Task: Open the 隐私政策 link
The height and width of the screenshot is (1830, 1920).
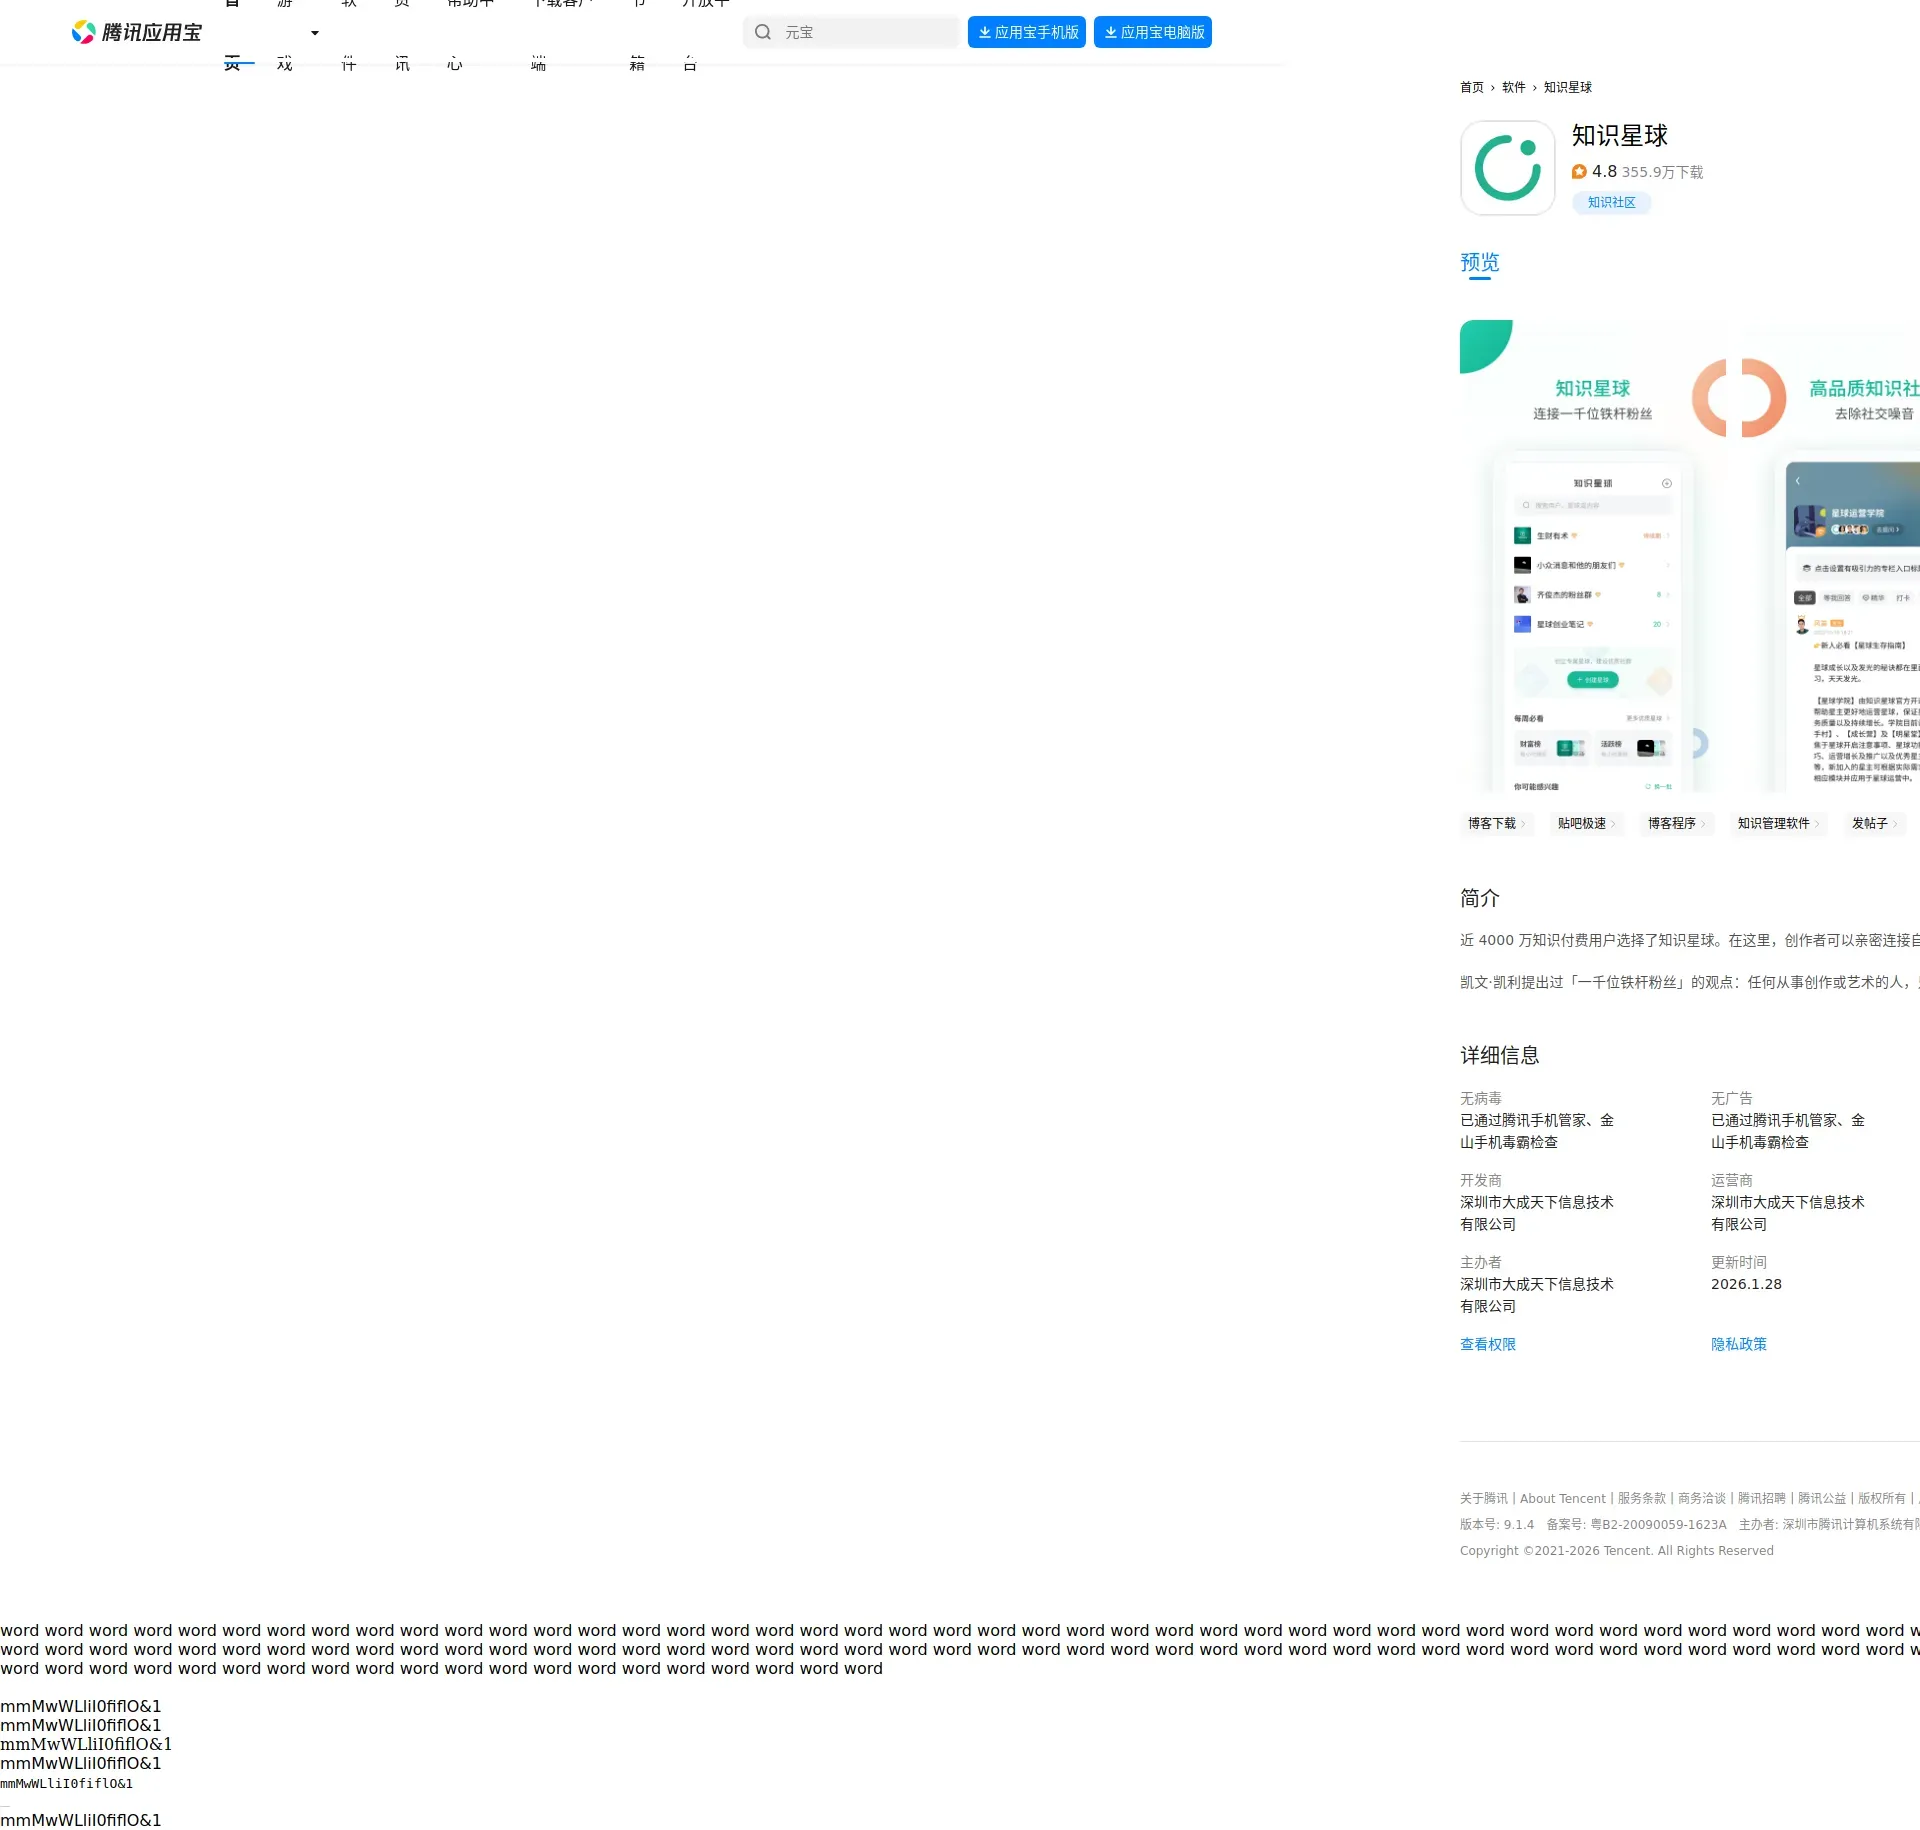Action: pos(1738,1344)
